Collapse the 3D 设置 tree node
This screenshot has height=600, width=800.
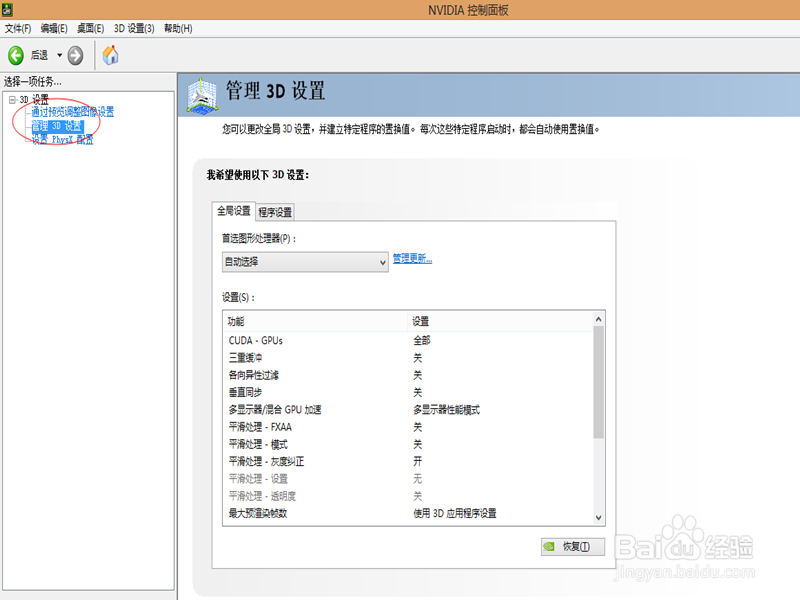point(12,100)
